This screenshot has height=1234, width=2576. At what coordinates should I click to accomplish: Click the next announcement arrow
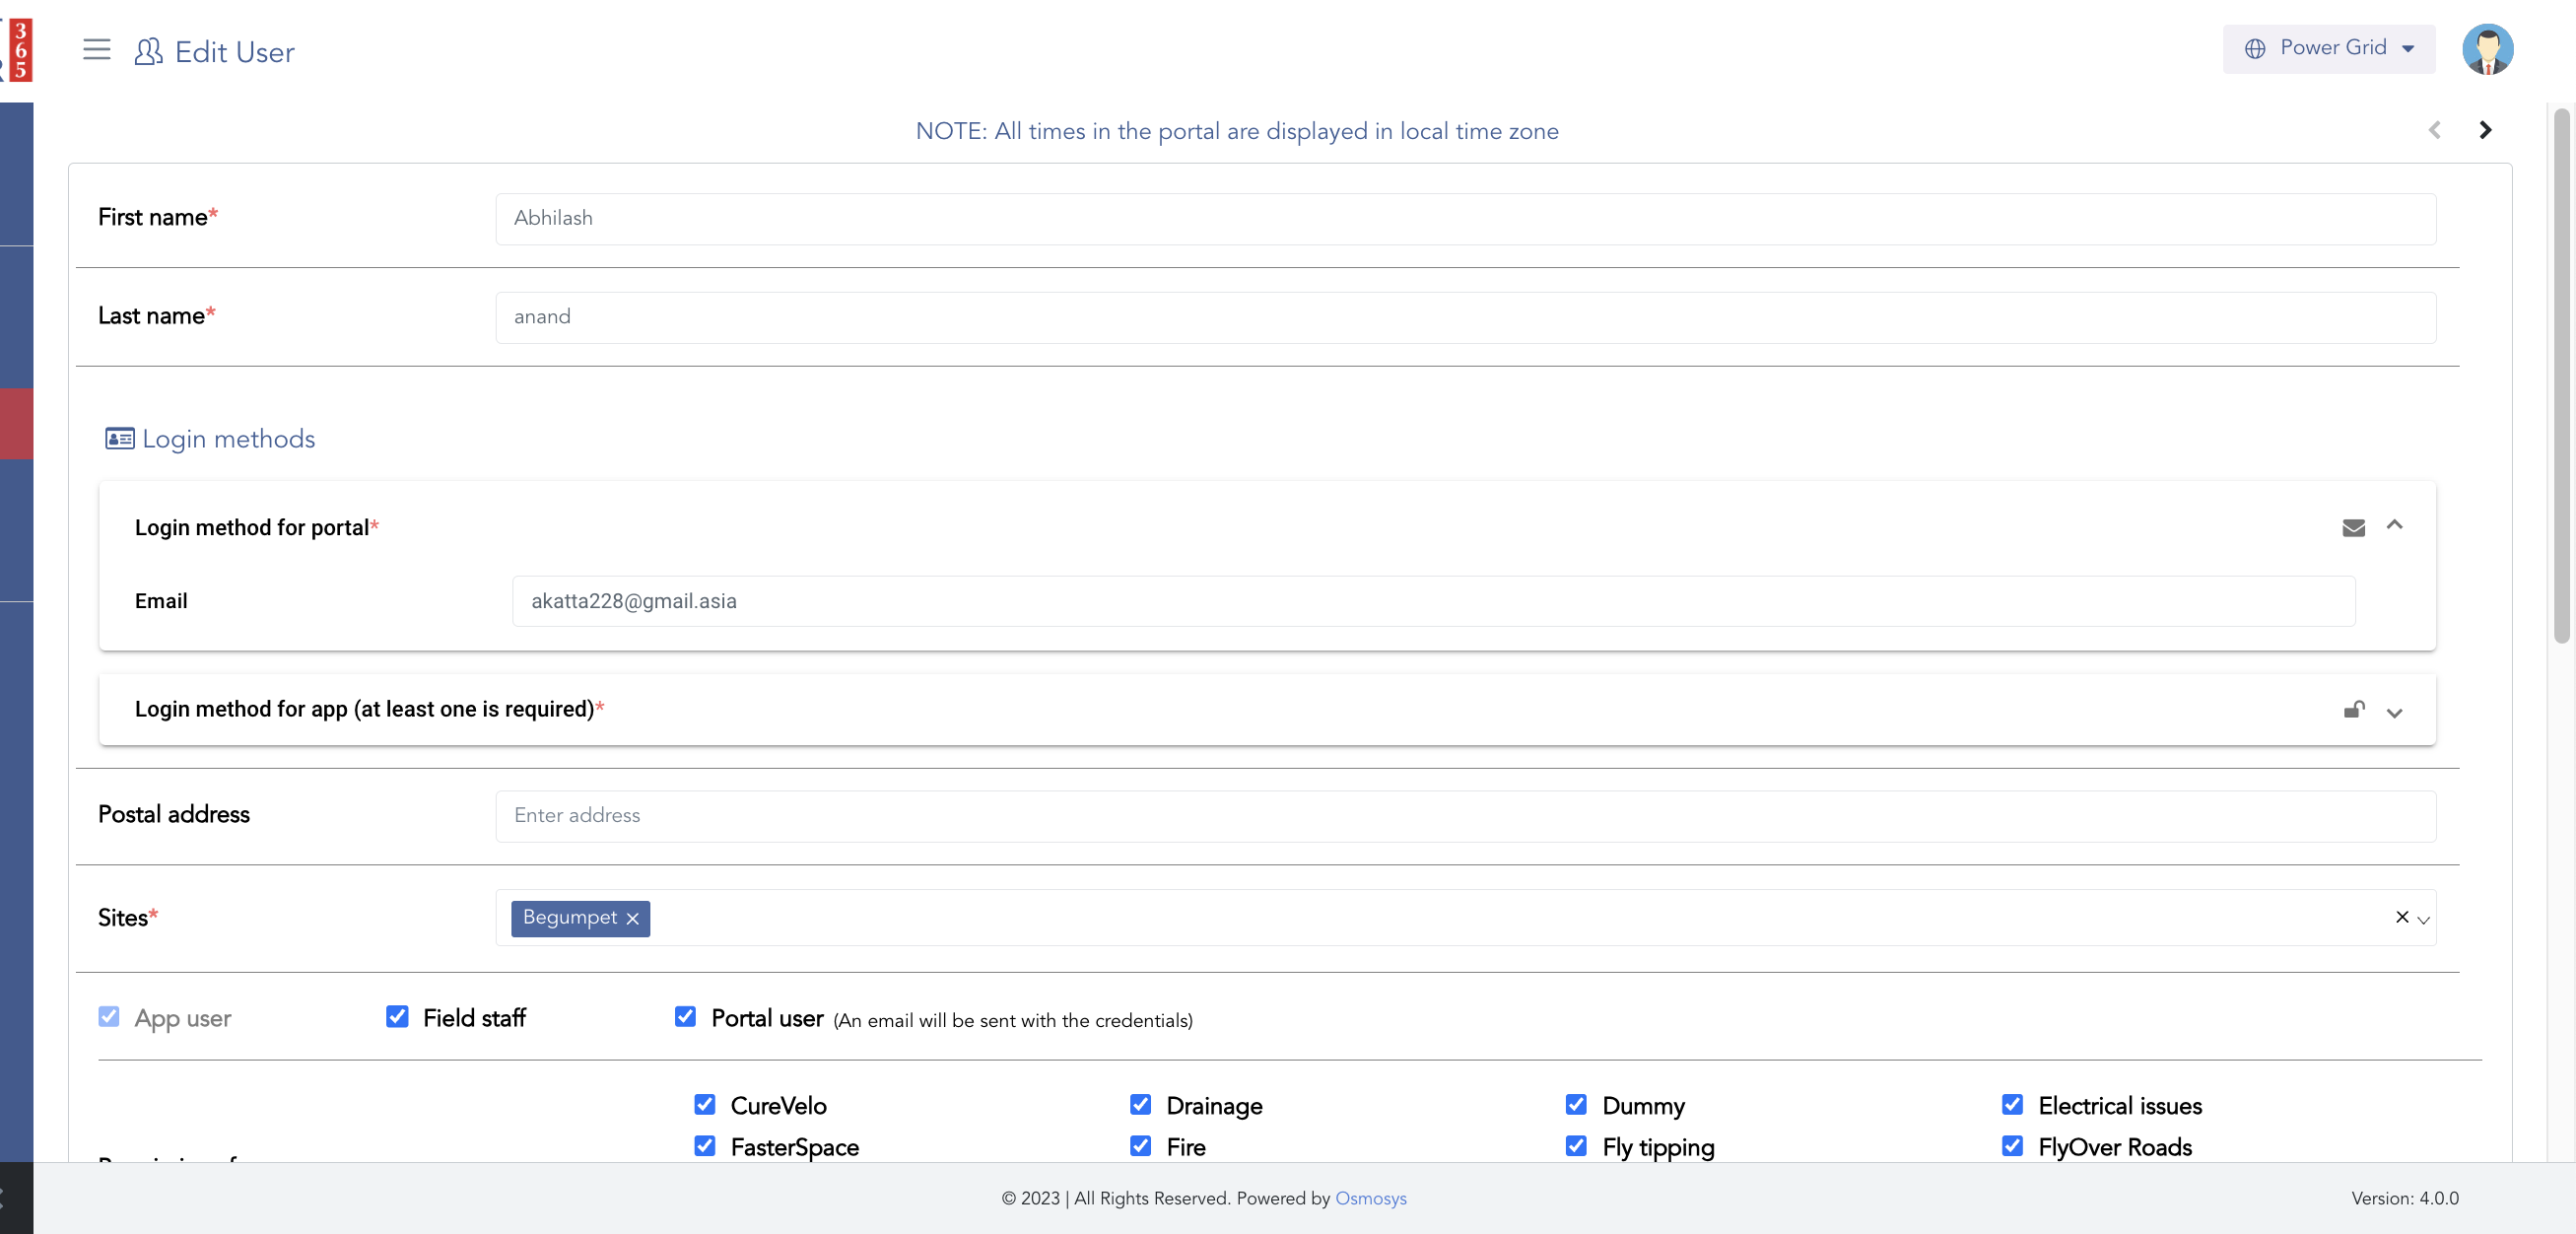coord(2484,130)
